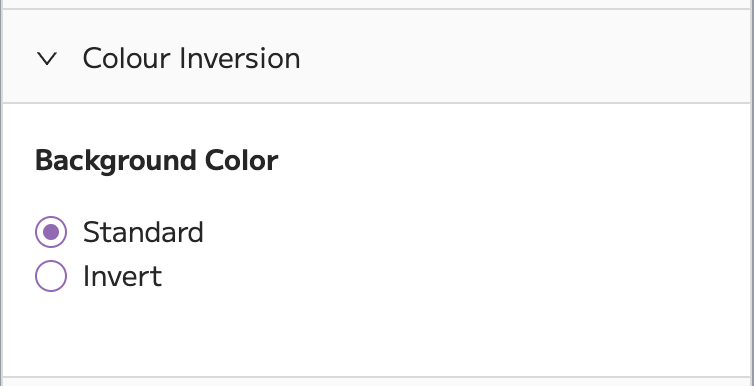
Task: Click the downward arrow icon beside Colour Inversion
Action: pyautogui.click(x=47, y=59)
